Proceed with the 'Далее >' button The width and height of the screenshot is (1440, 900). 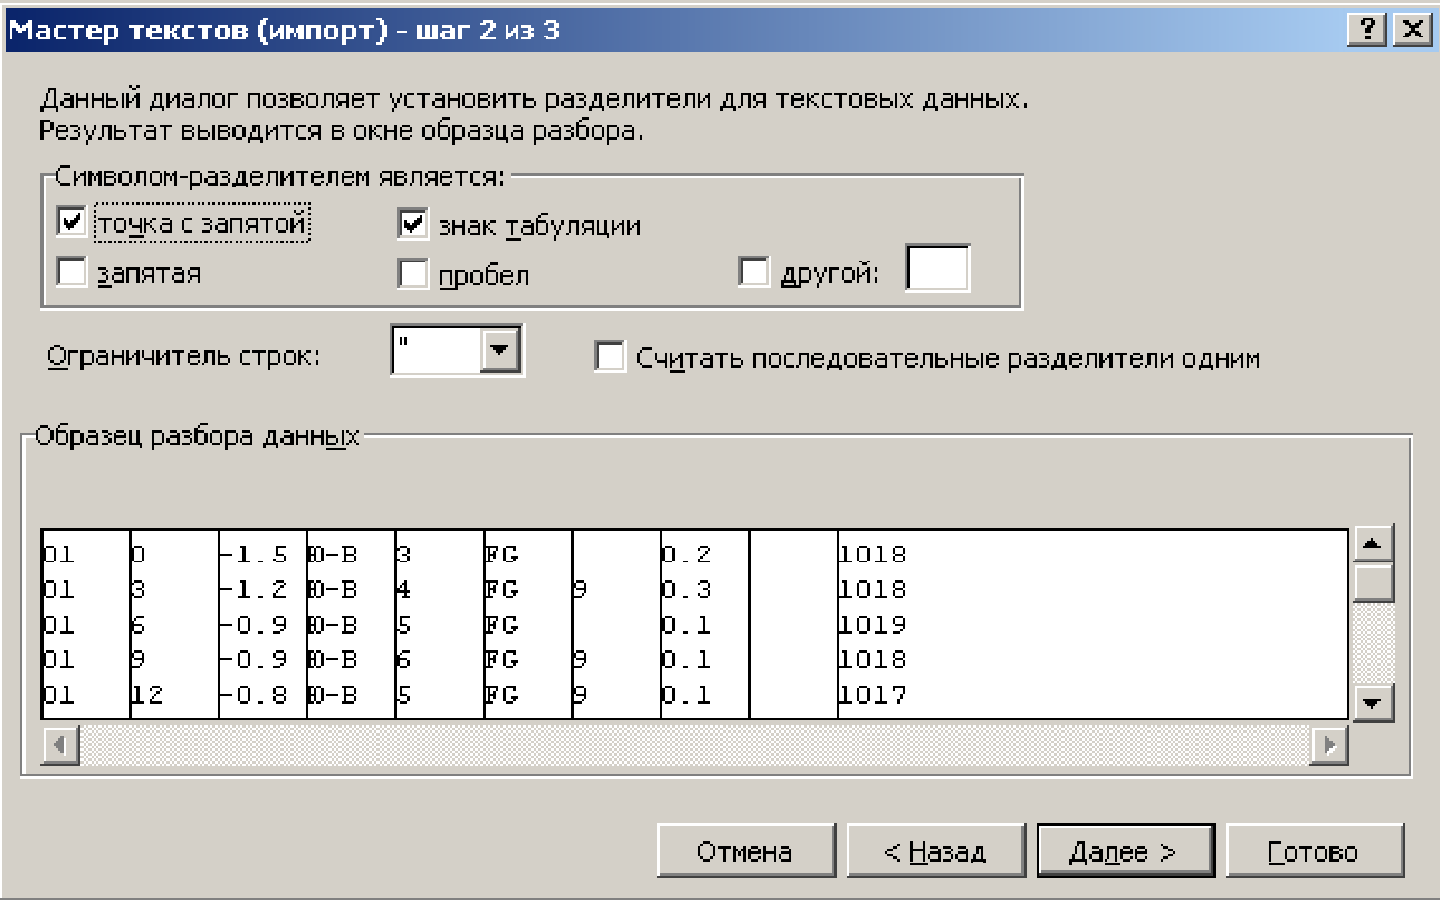click(1125, 851)
